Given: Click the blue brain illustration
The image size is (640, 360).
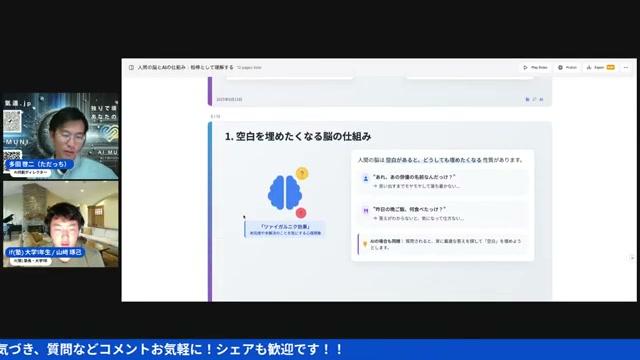Looking at the screenshot, I should [285, 193].
